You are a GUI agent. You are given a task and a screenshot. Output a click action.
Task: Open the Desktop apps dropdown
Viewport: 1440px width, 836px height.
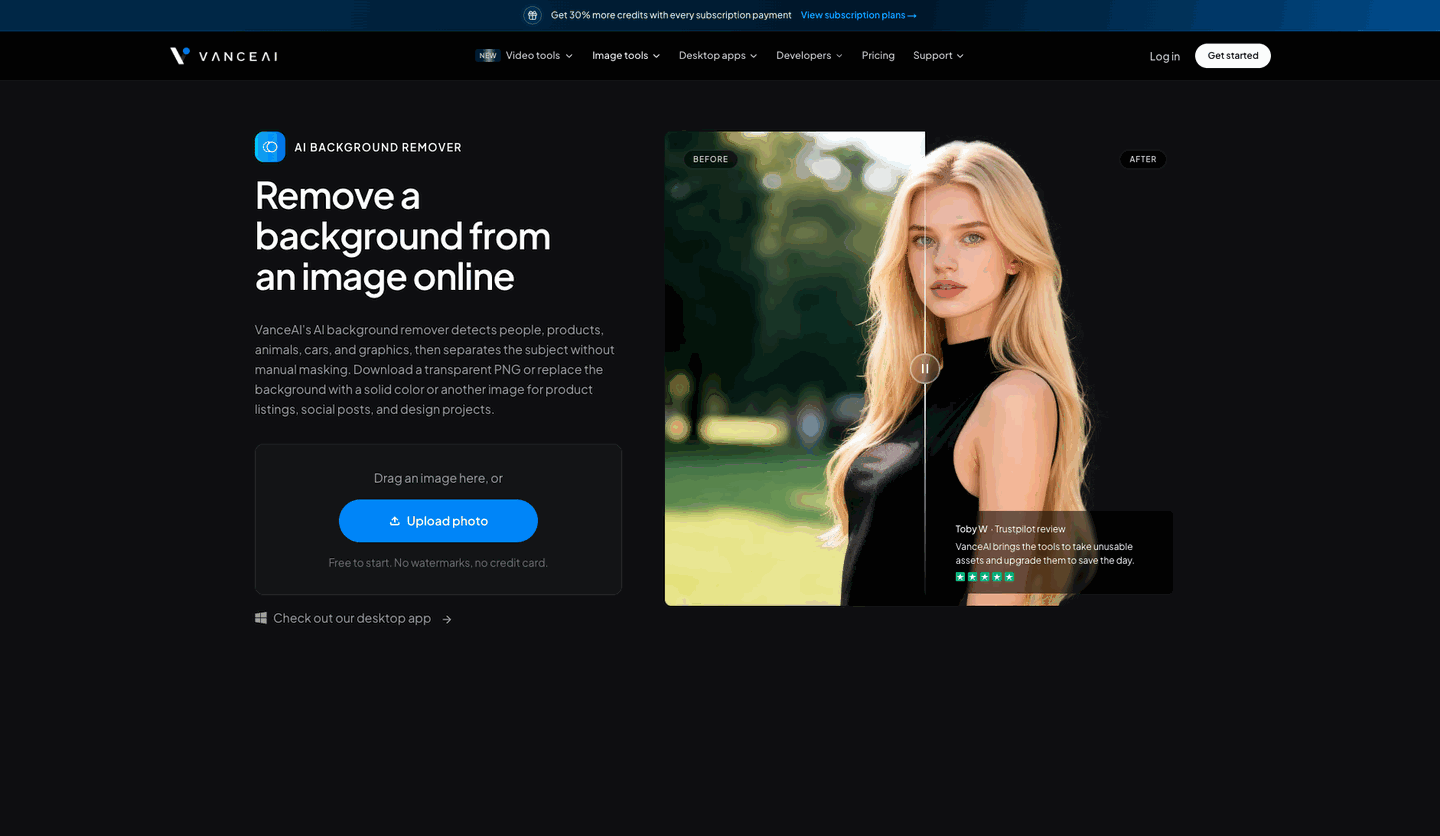718,56
